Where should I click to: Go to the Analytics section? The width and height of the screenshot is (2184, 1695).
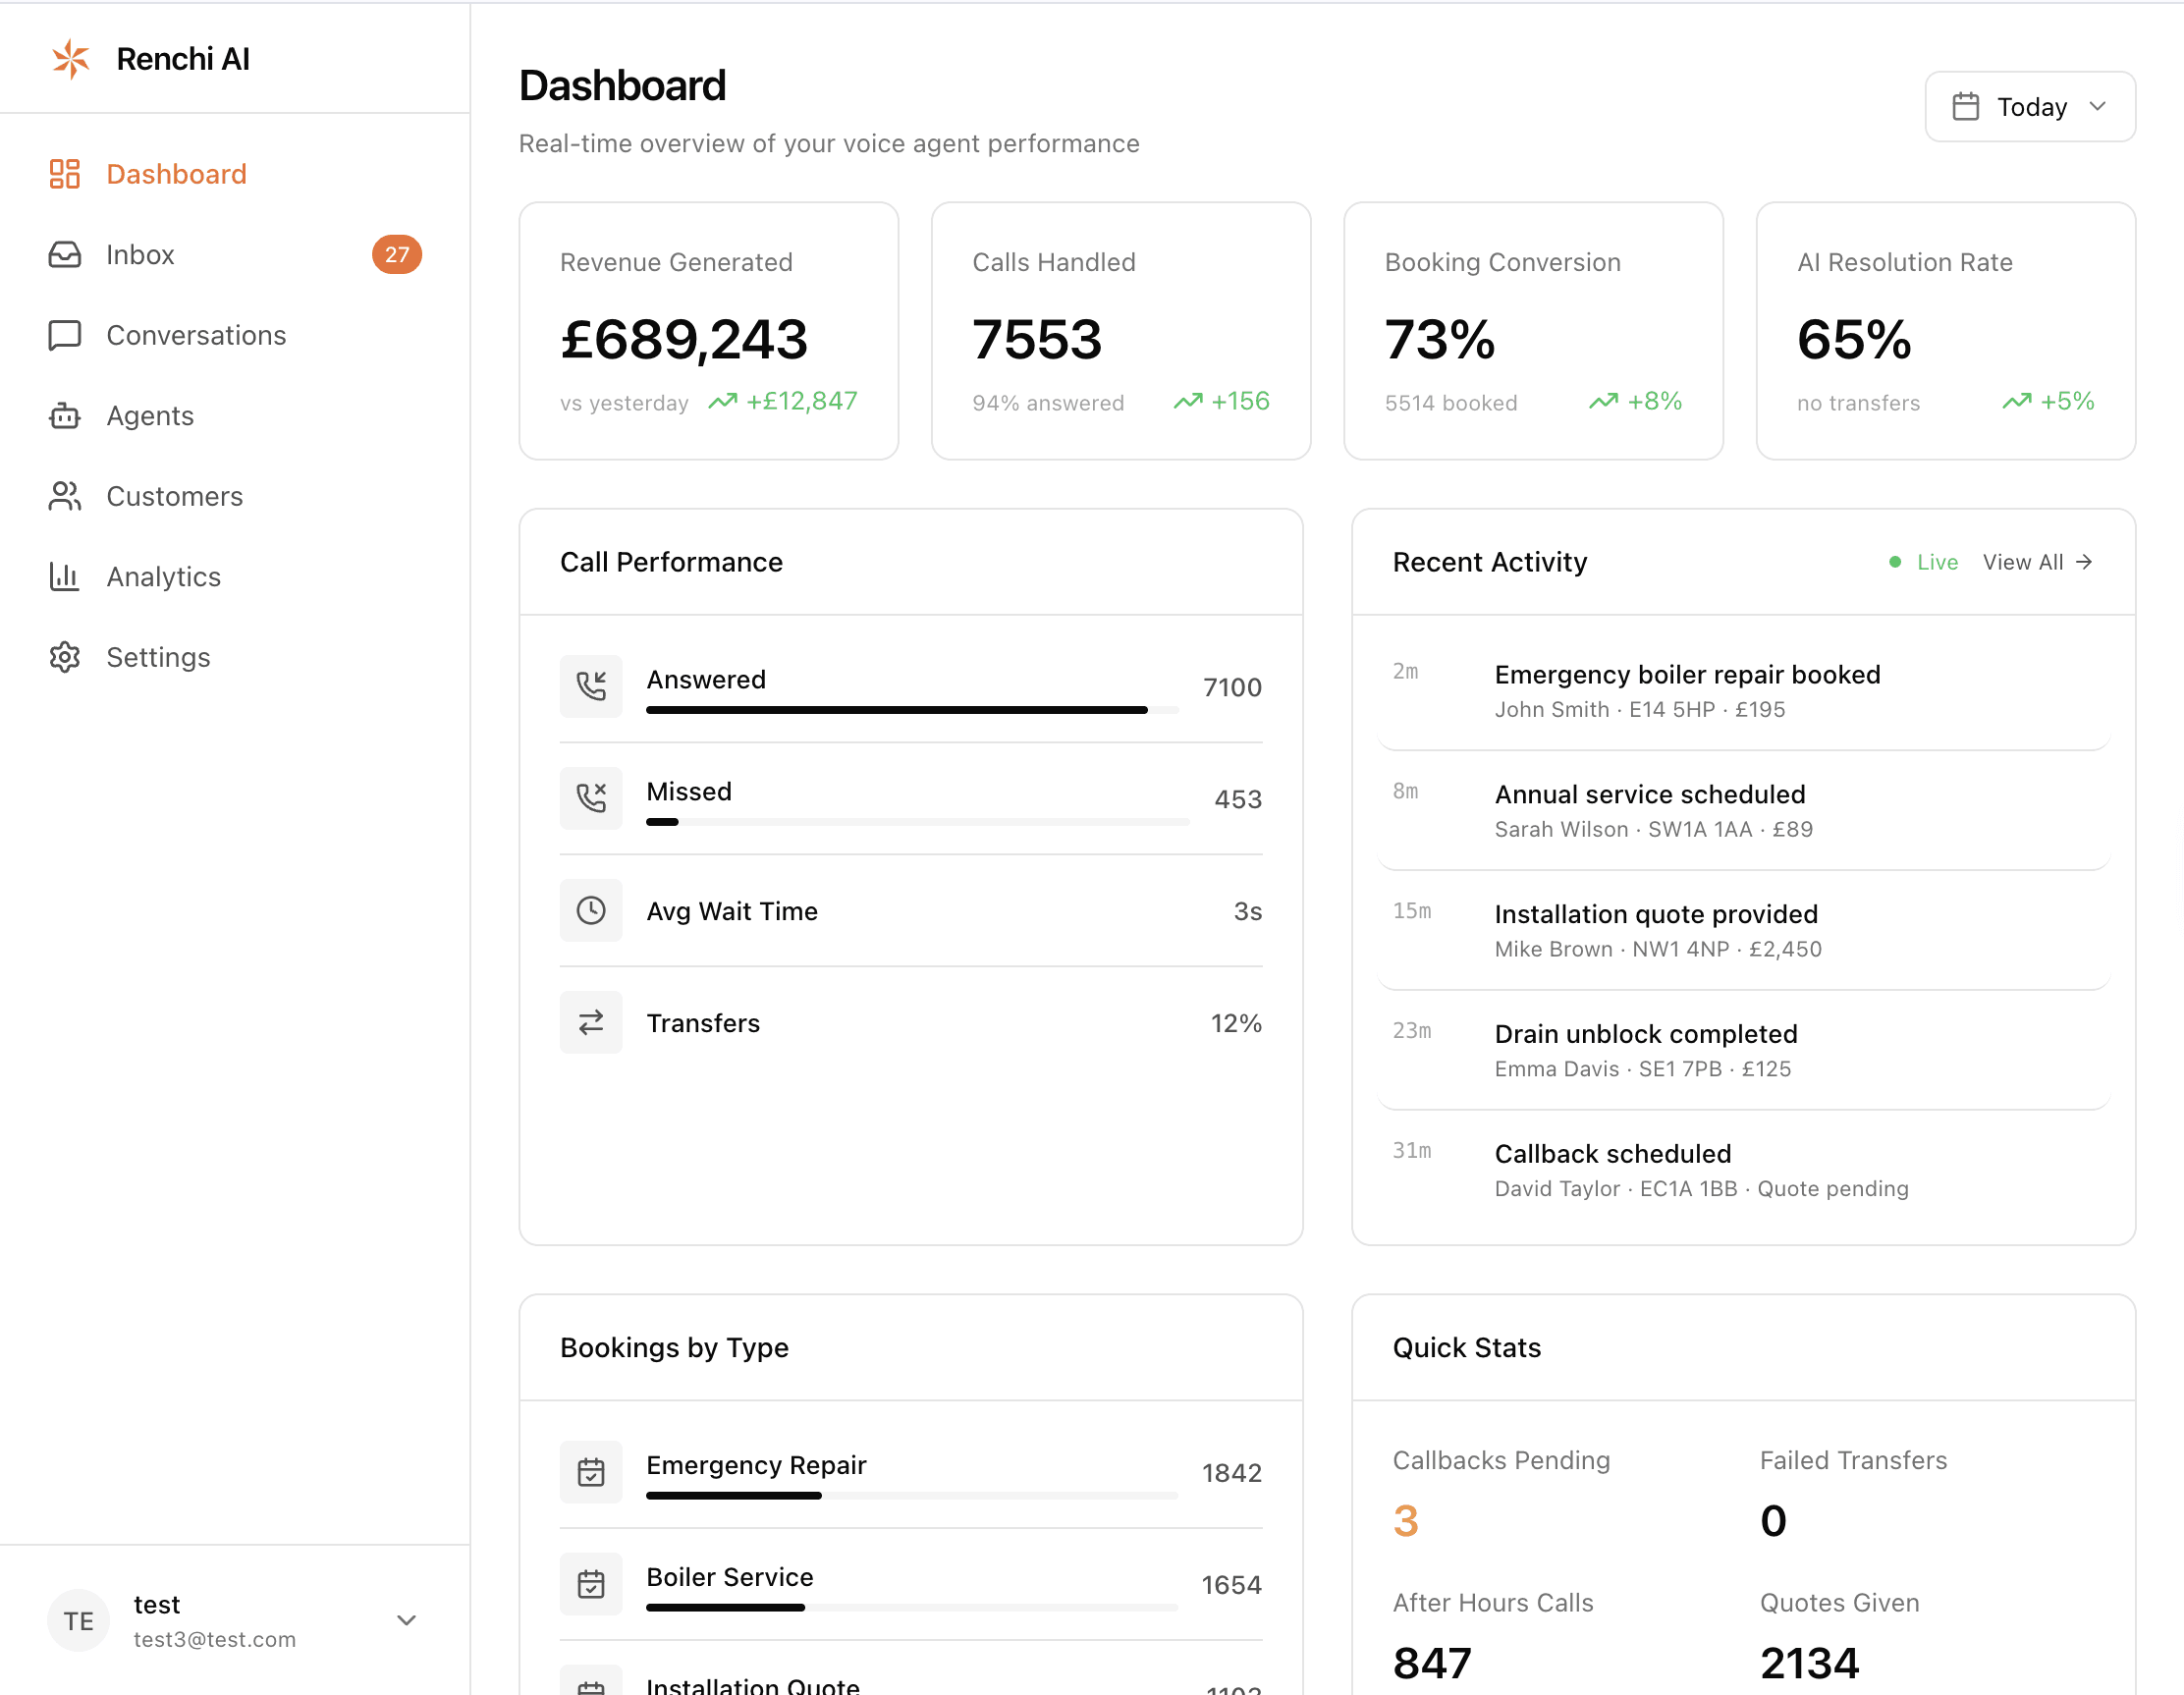pyautogui.click(x=163, y=577)
